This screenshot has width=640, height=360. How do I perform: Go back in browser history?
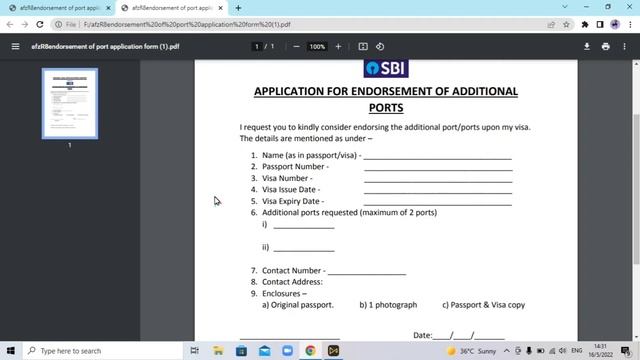[10, 24]
